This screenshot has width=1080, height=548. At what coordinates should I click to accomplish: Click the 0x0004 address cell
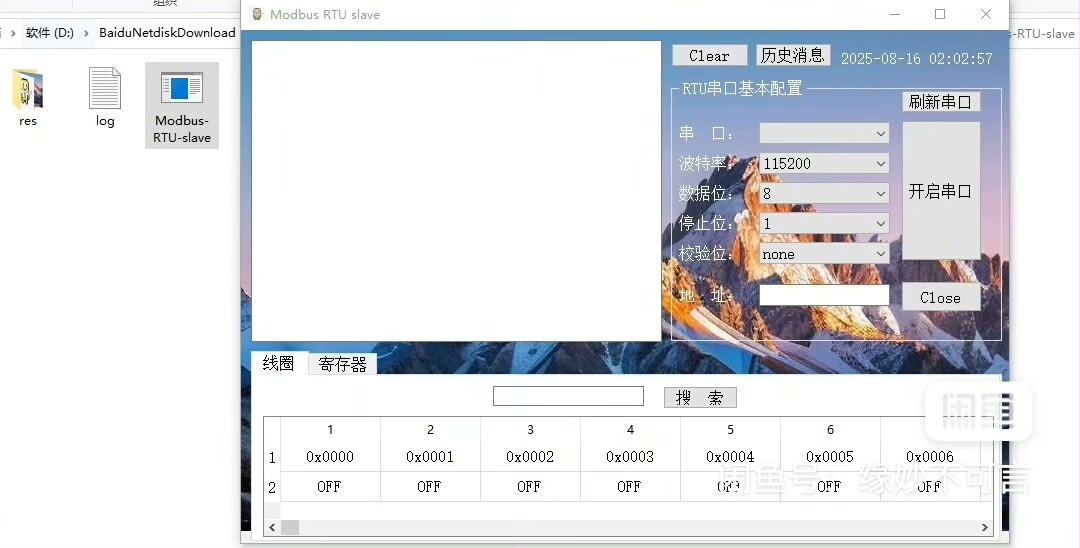(730, 457)
